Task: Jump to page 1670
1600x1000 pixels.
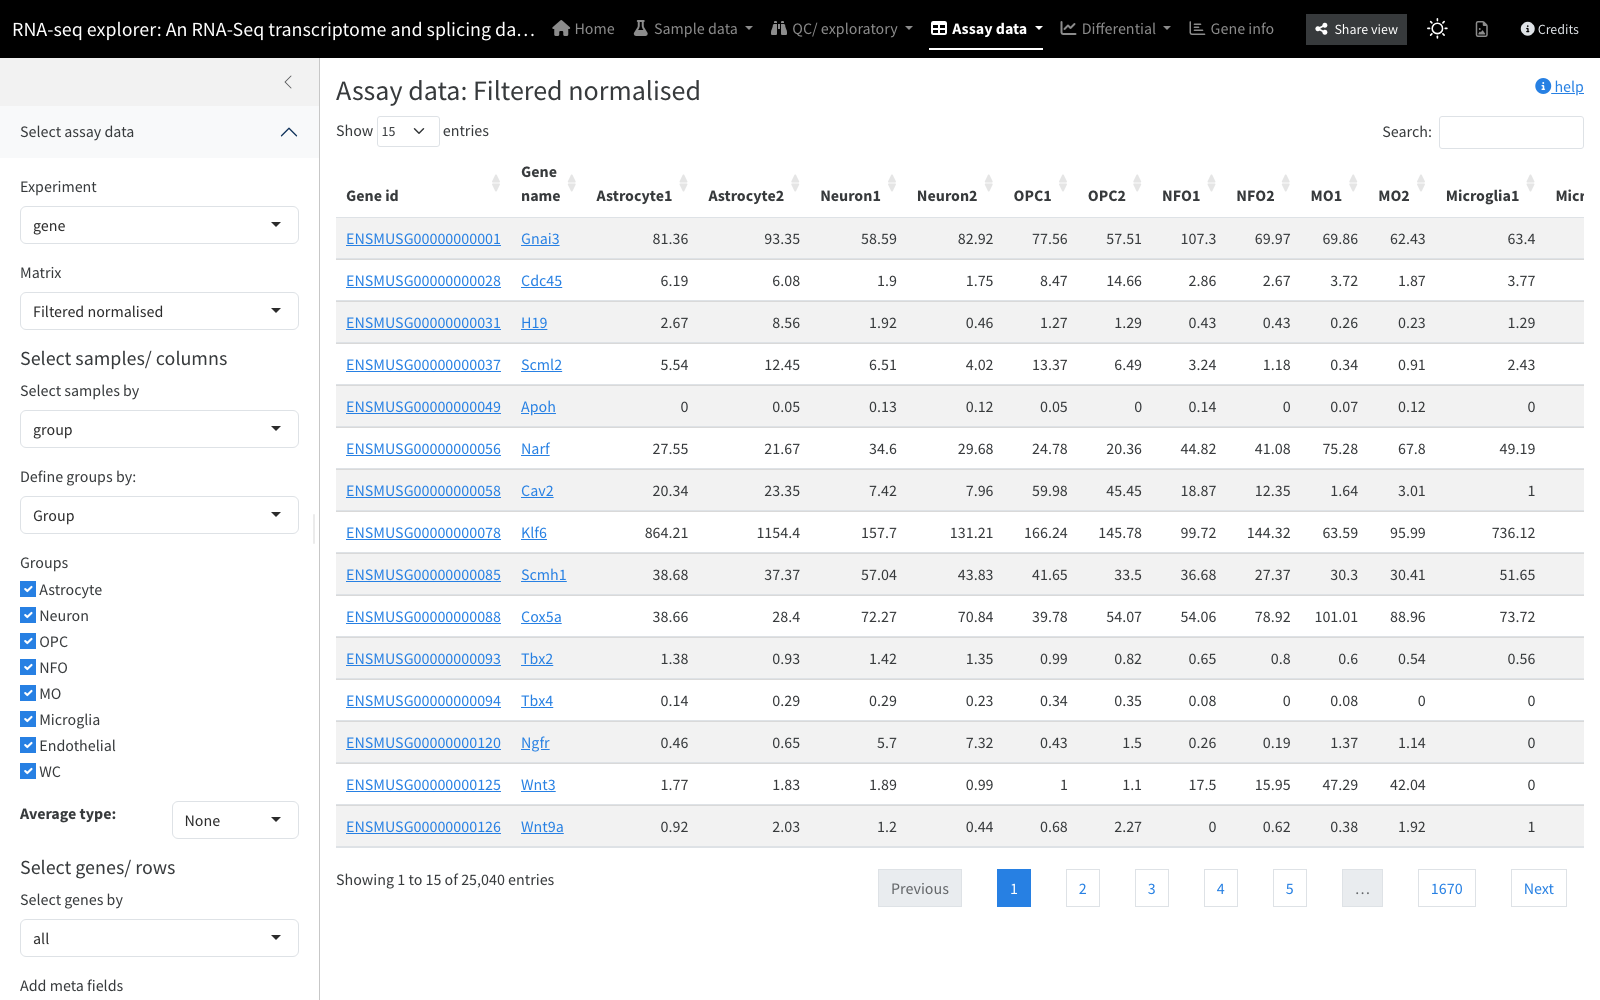Action: point(1446,888)
